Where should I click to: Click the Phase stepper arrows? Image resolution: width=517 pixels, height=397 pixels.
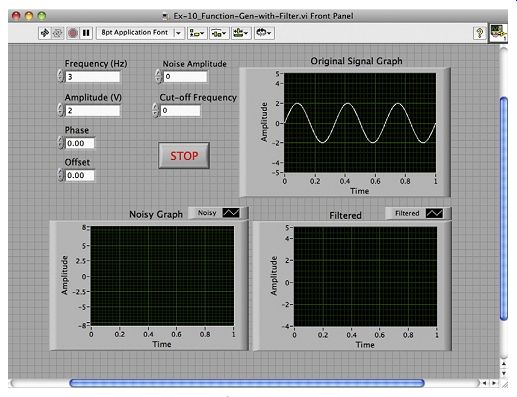pos(60,142)
